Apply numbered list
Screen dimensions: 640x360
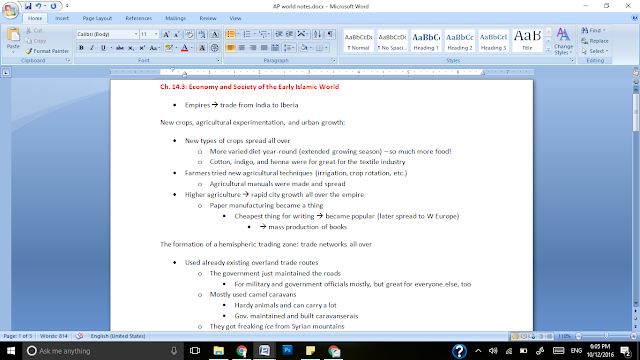pos(247,34)
